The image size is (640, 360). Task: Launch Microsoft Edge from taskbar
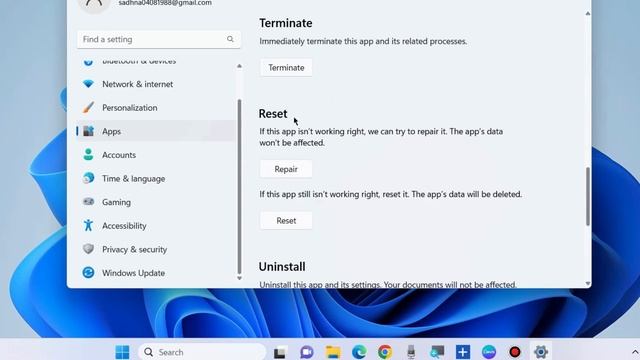pos(359,352)
